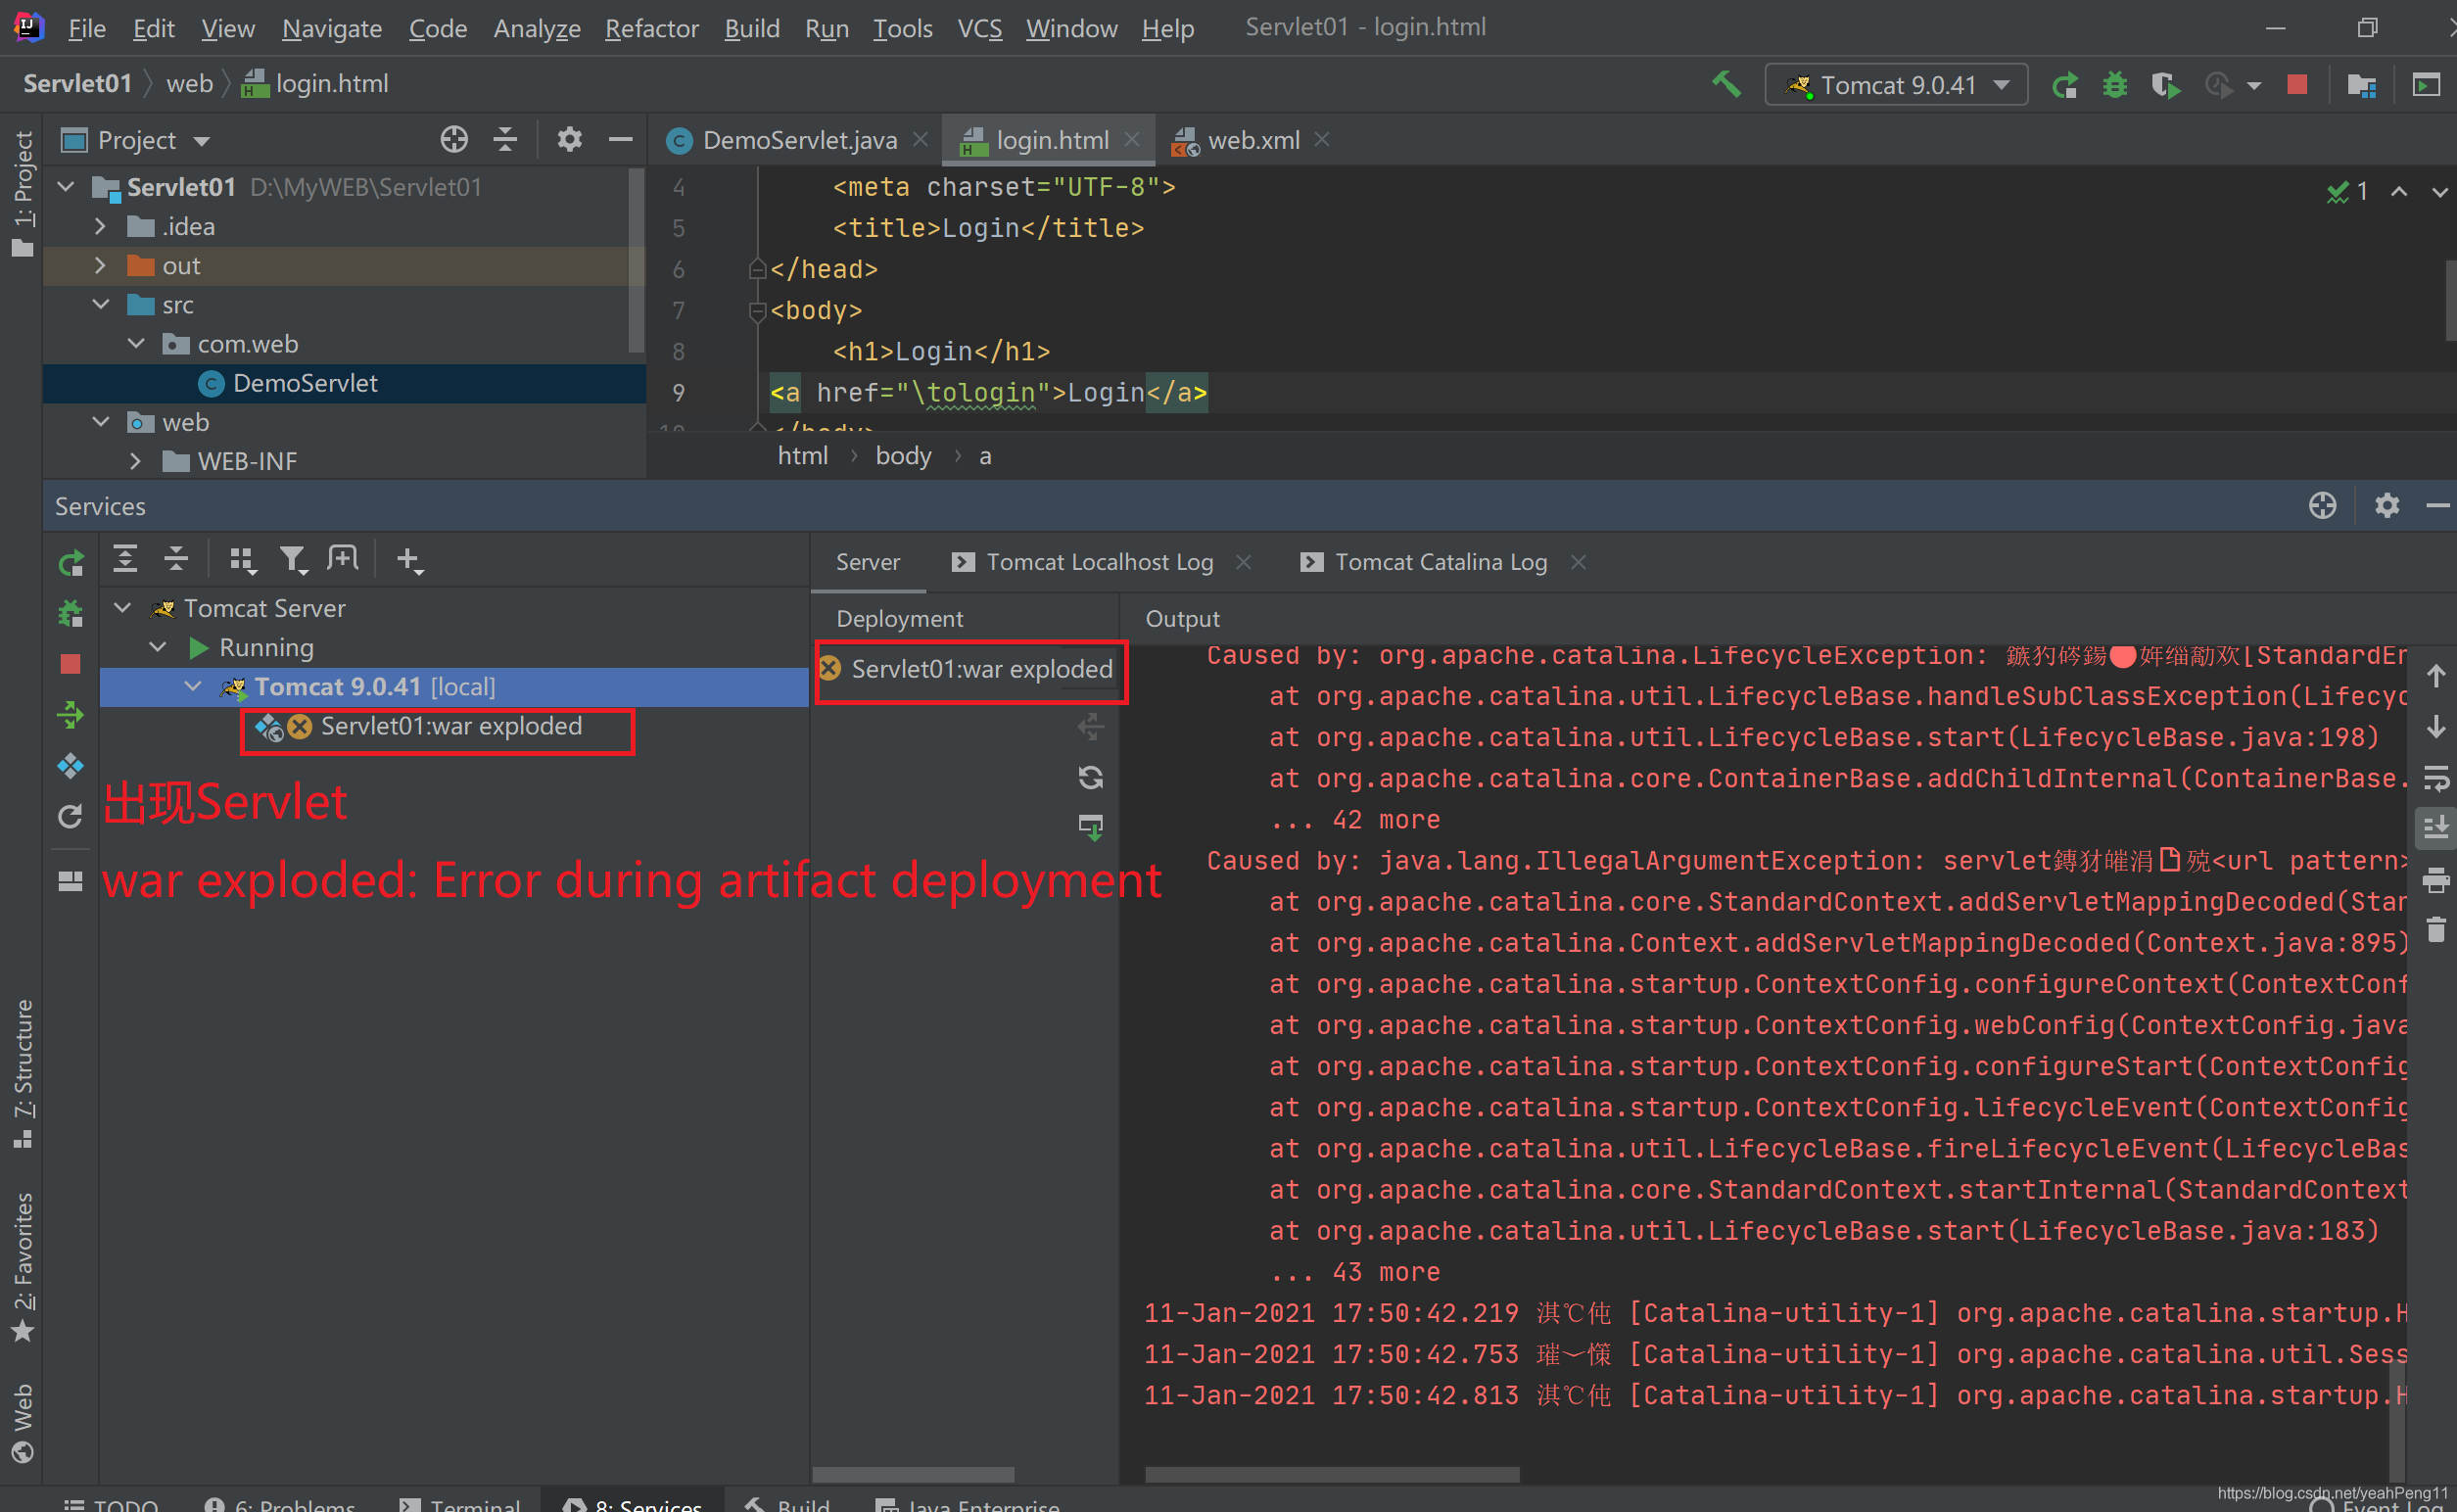
Task: Open the Refactor menu
Action: (651, 28)
